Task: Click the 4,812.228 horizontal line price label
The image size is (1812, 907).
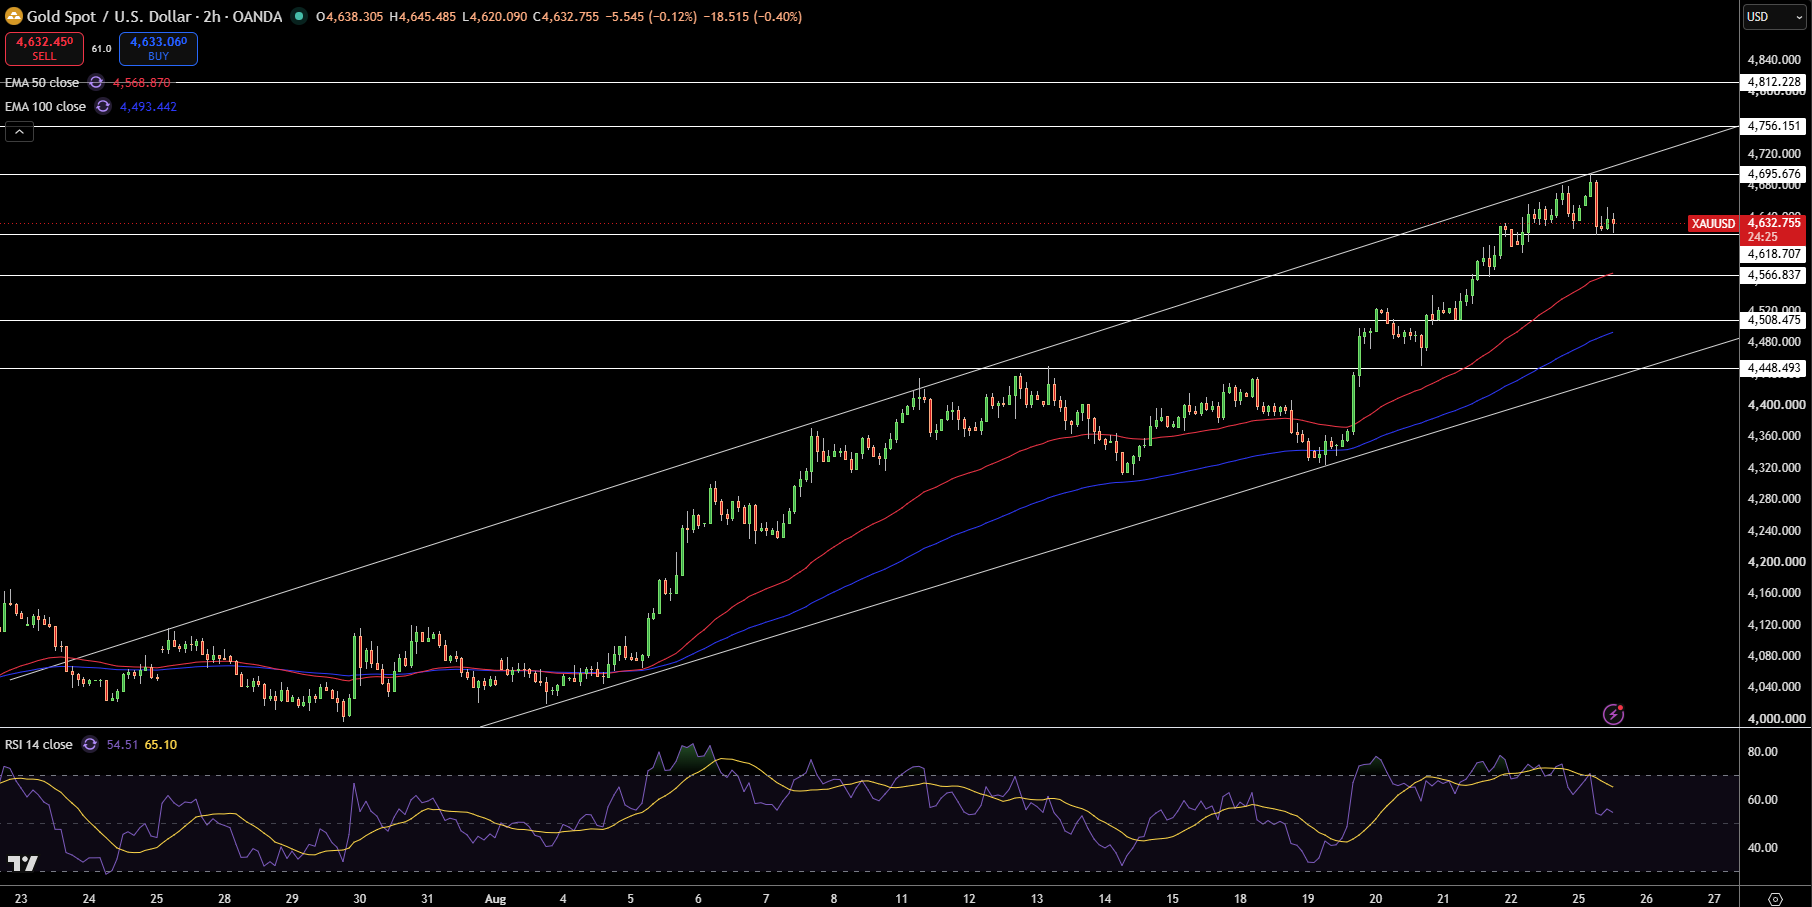Action: tap(1774, 82)
